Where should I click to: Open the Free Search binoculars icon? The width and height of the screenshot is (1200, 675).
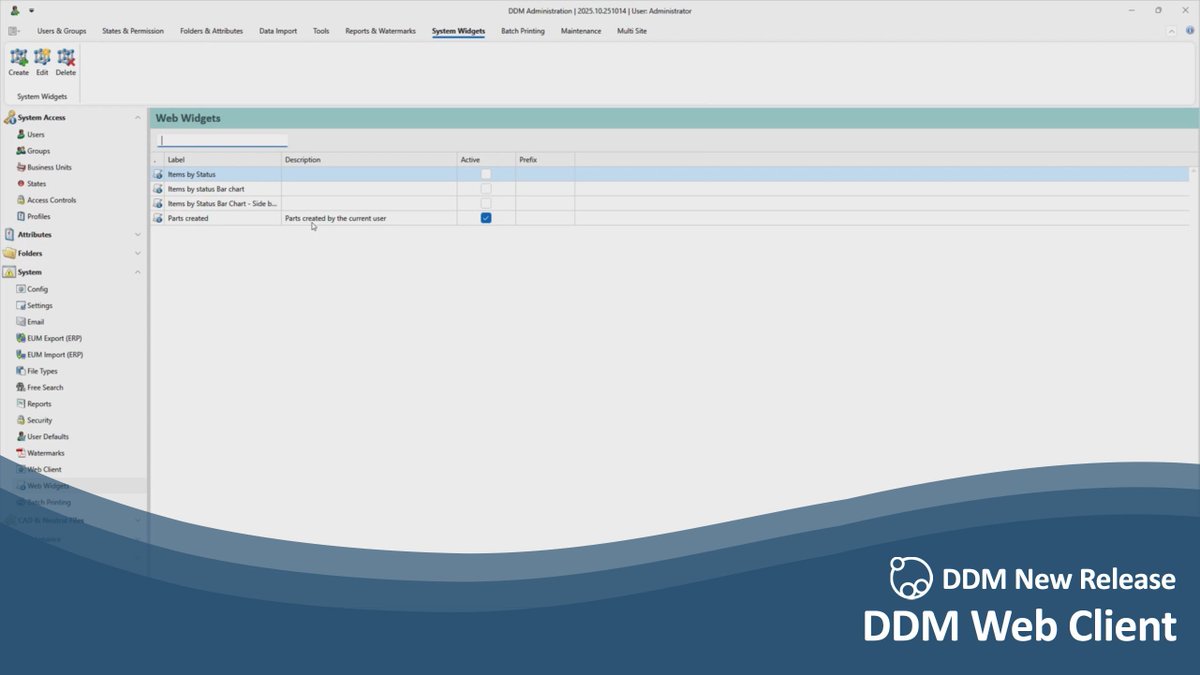pos(20,387)
